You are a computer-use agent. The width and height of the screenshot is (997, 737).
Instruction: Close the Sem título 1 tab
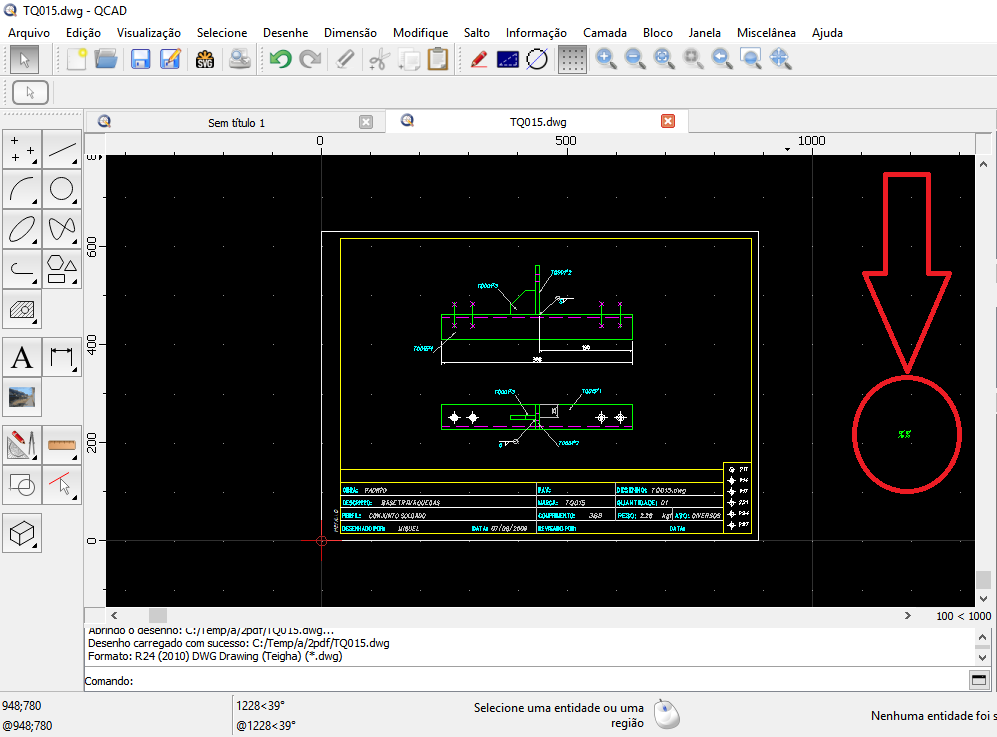(366, 122)
